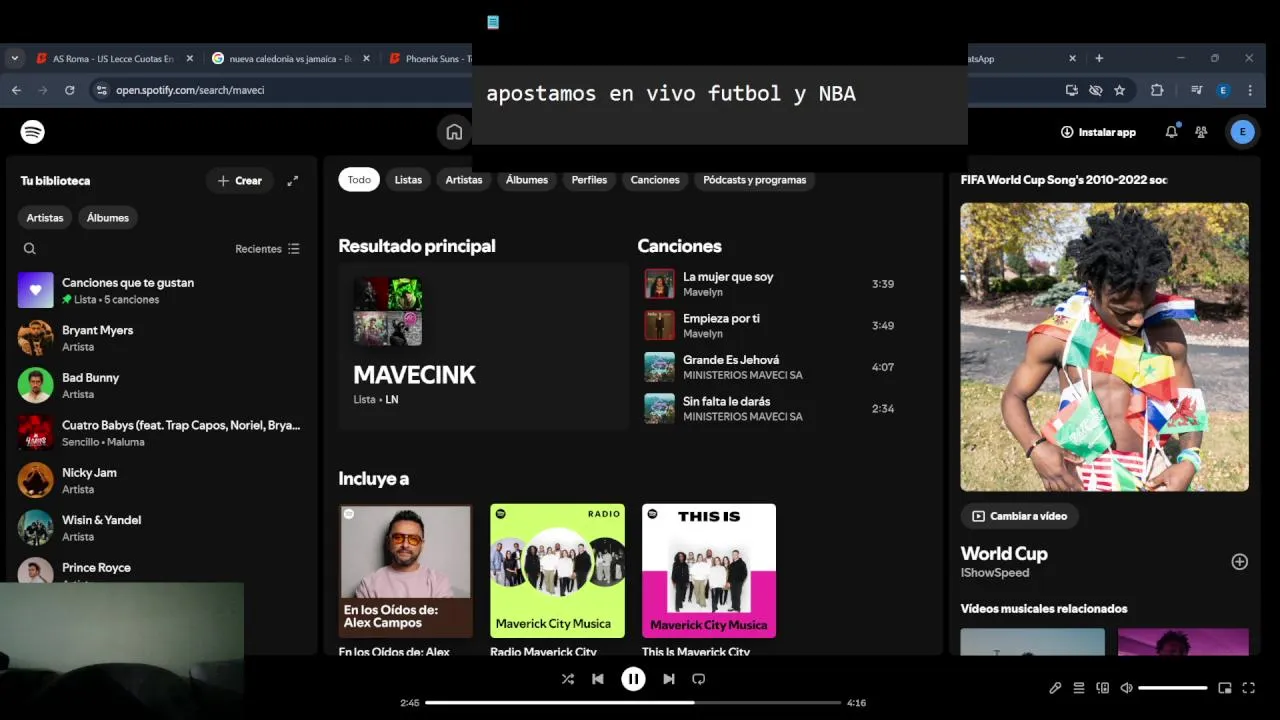1280x720 pixels.
Task: Open the friends activity icon
Action: coord(1201,132)
